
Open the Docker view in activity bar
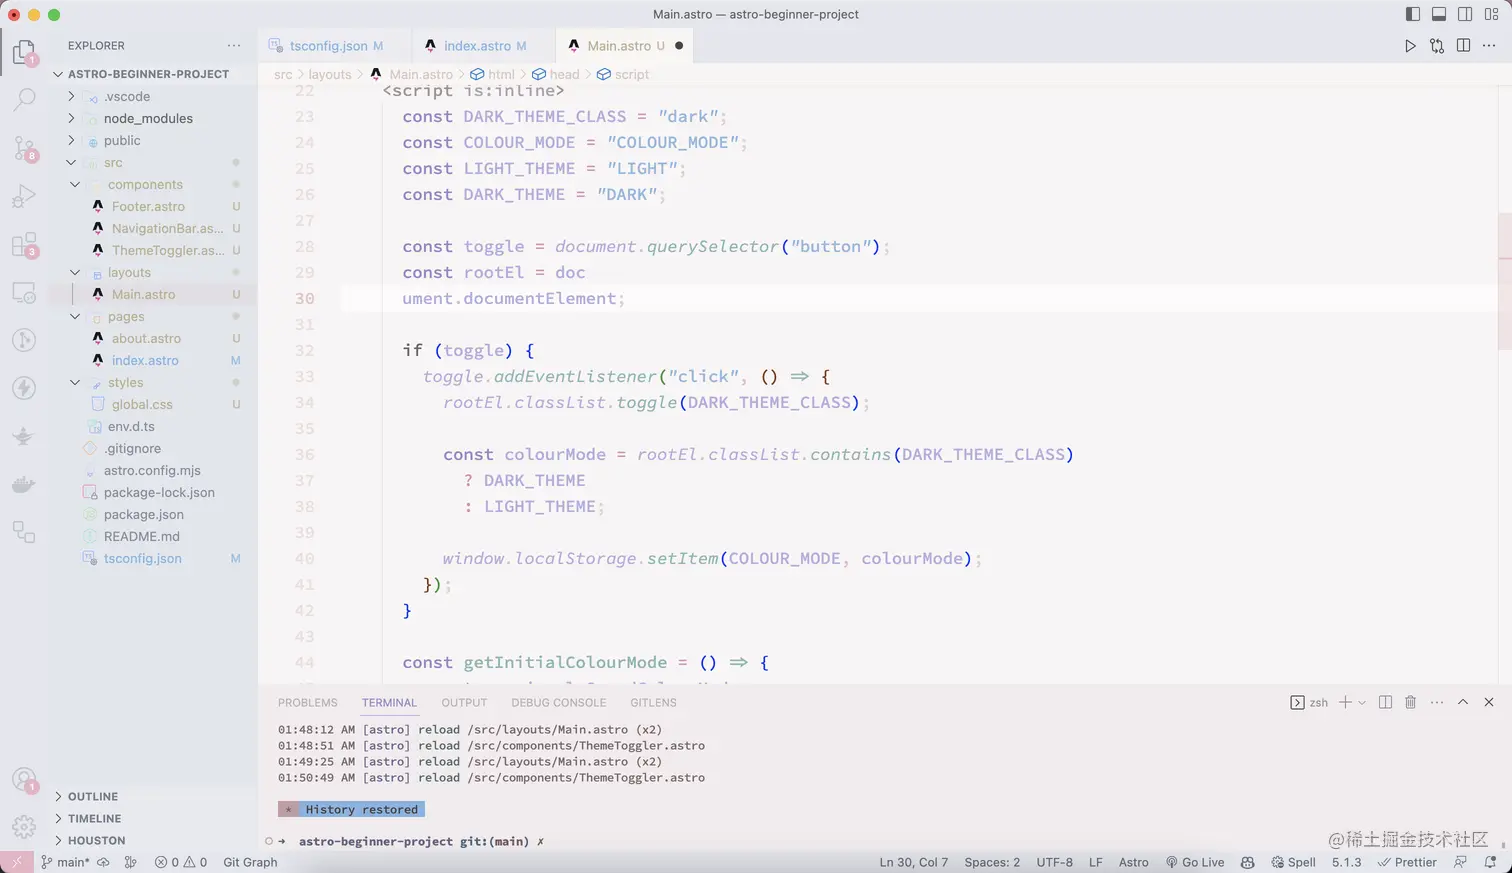click(x=24, y=485)
